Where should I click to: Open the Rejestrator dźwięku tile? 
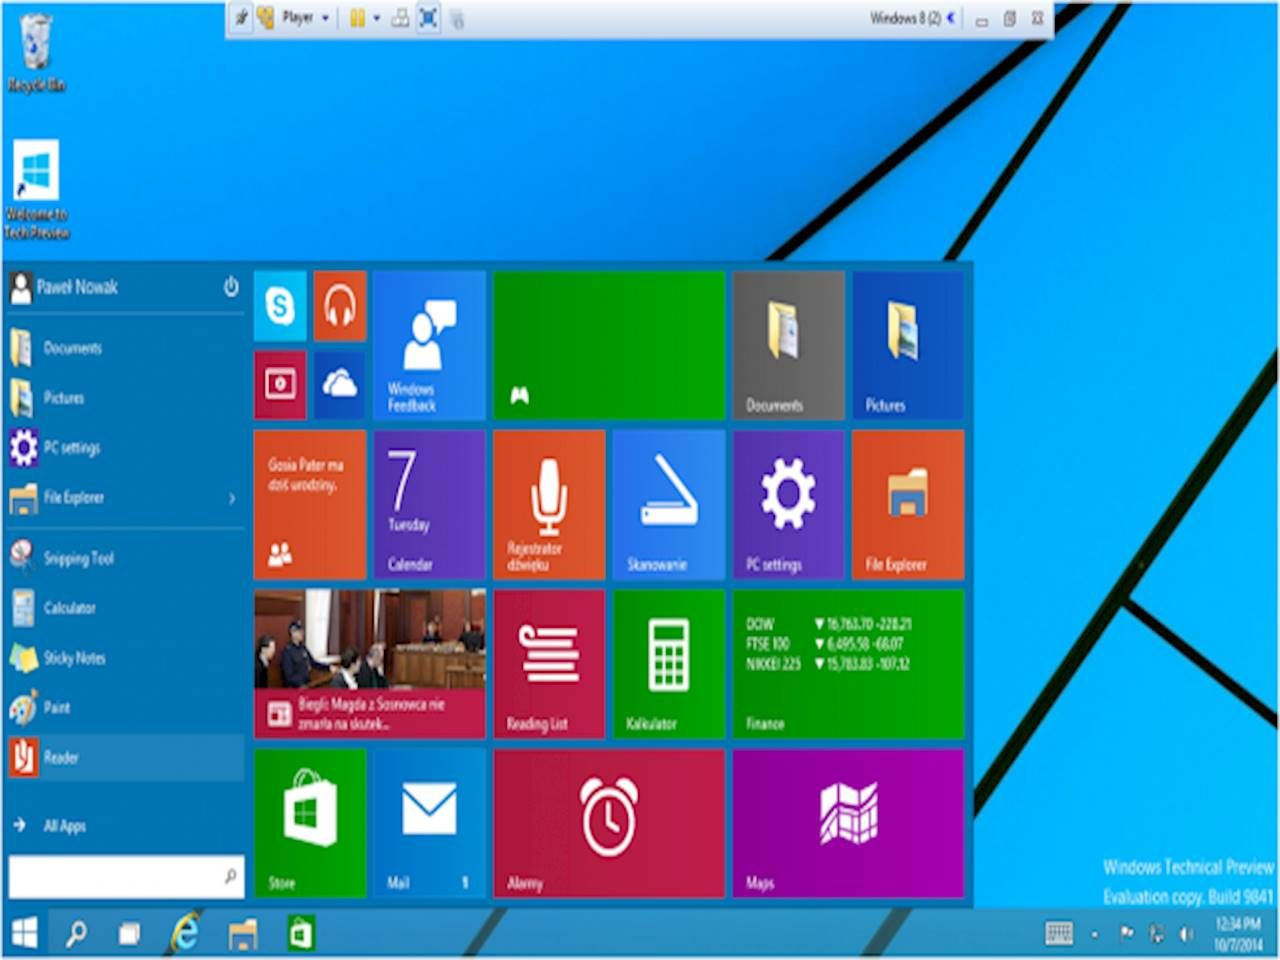click(548, 505)
